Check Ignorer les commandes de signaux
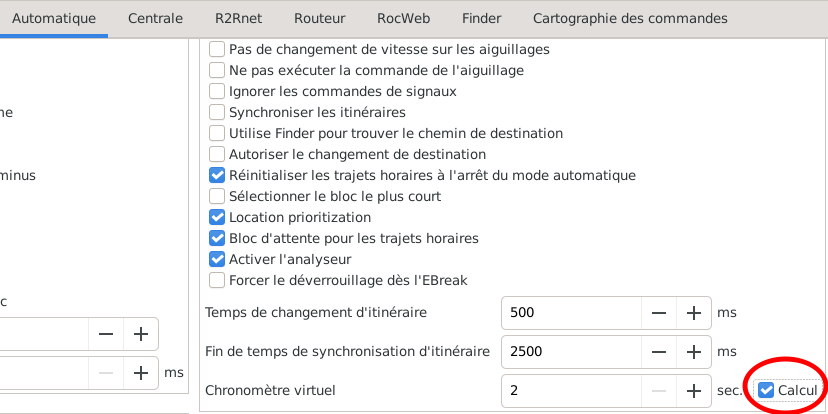828x414 pixels. click(217, 91)
